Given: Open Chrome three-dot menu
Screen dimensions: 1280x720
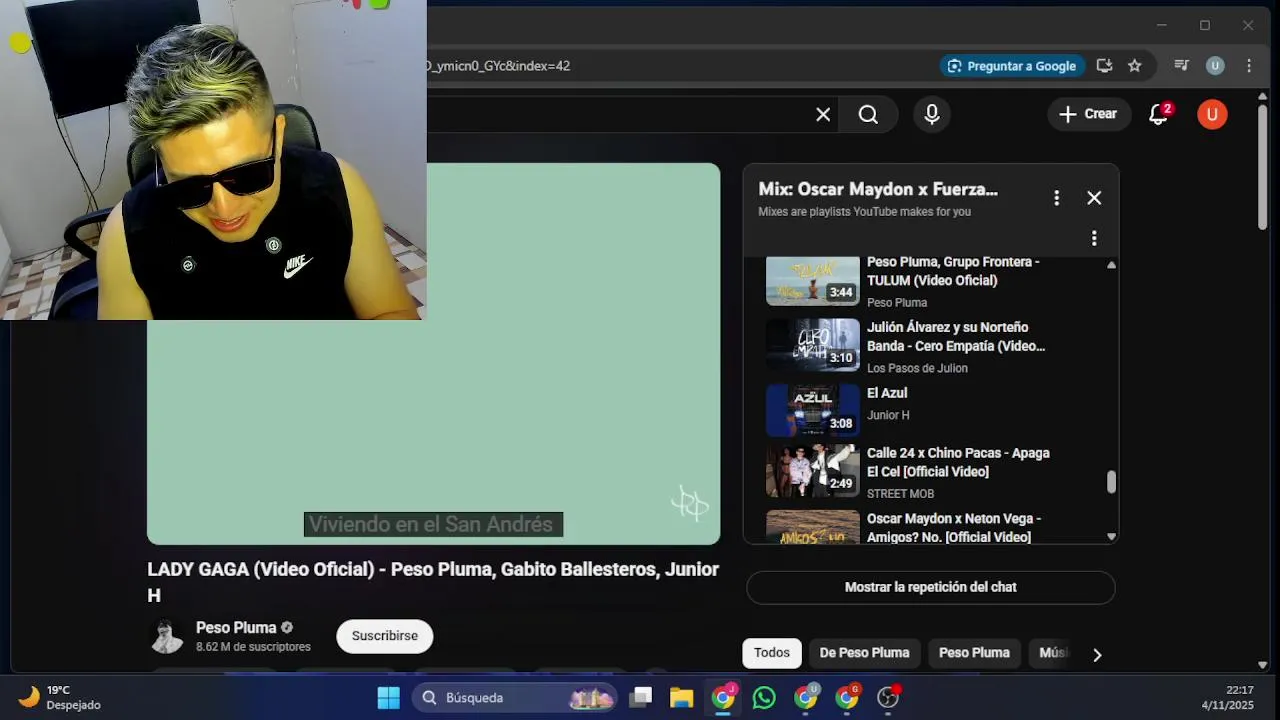Looking at the screenshot, I should (1249, 66).
